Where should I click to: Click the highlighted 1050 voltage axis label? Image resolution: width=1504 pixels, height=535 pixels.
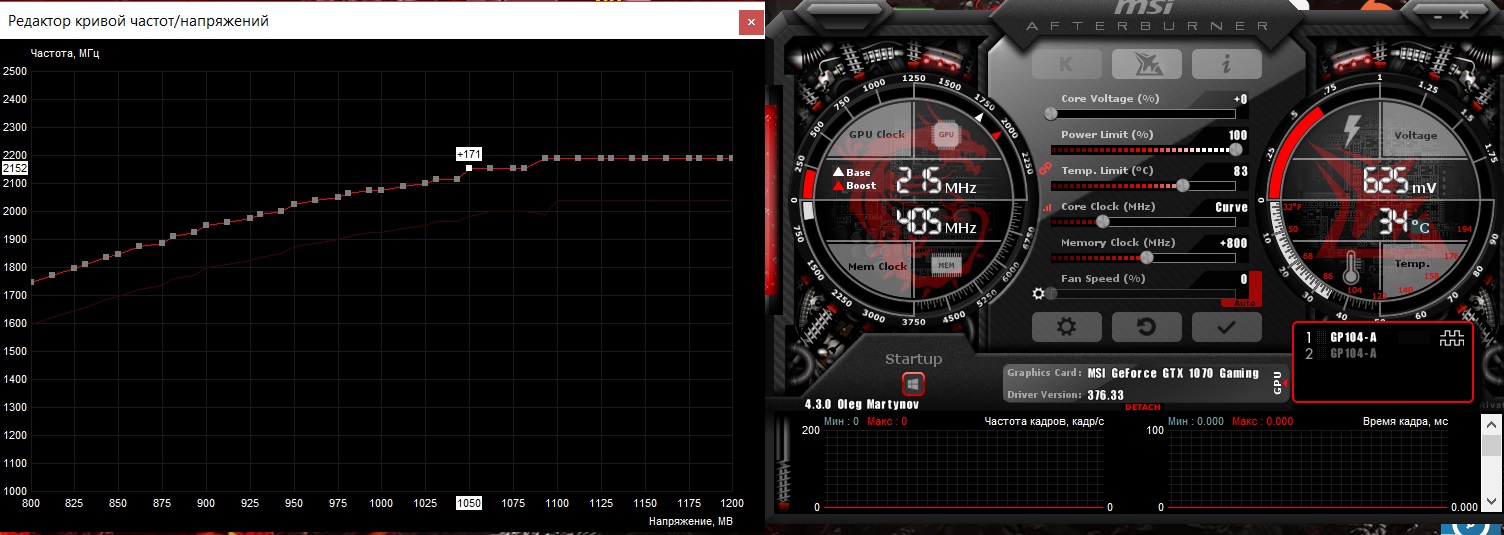(469, 503)
